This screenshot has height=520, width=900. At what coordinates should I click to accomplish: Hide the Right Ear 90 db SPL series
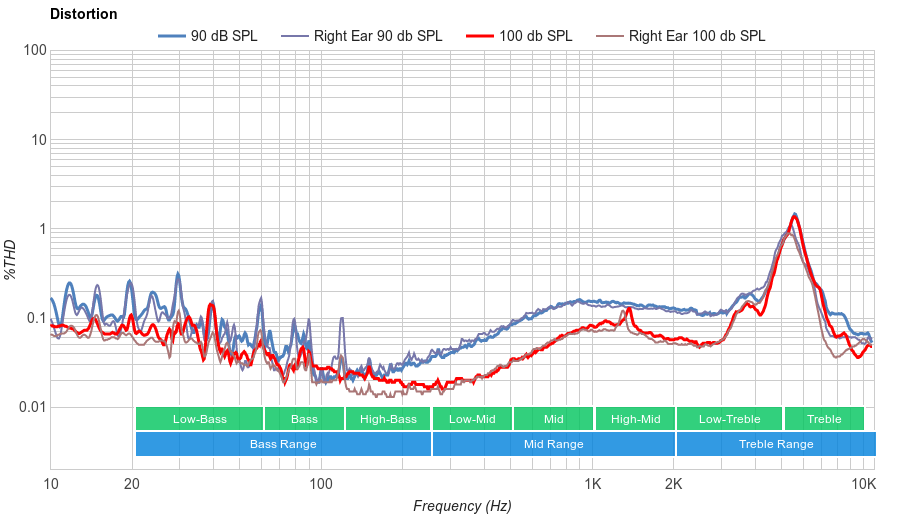(x=377, y=36)
